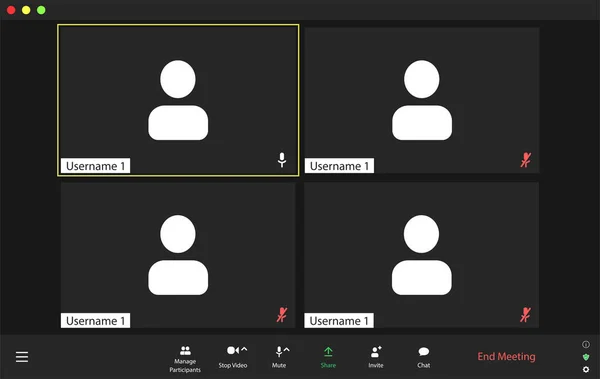Select the bottom-left participant video tile
600x379 pixels.
pos(178,255)
